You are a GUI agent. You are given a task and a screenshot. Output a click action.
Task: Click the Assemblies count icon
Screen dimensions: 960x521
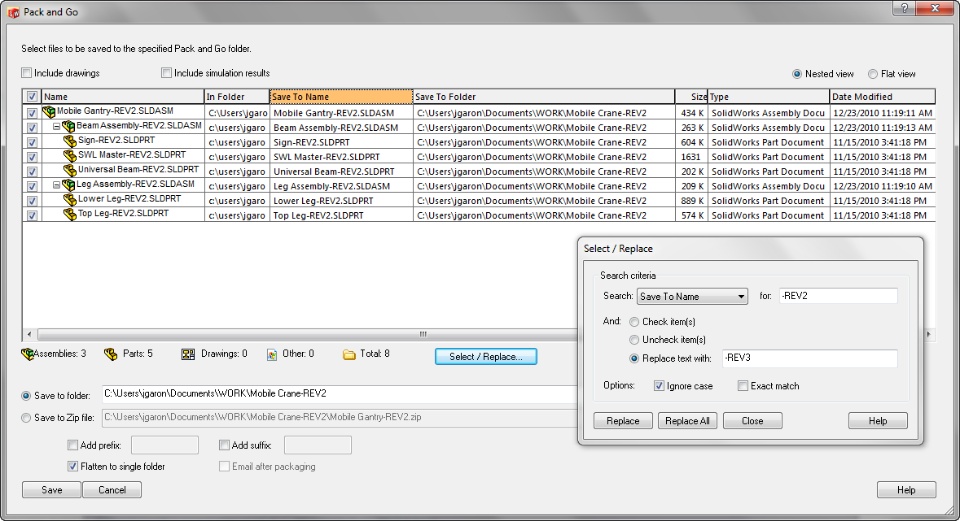(27, 354)
